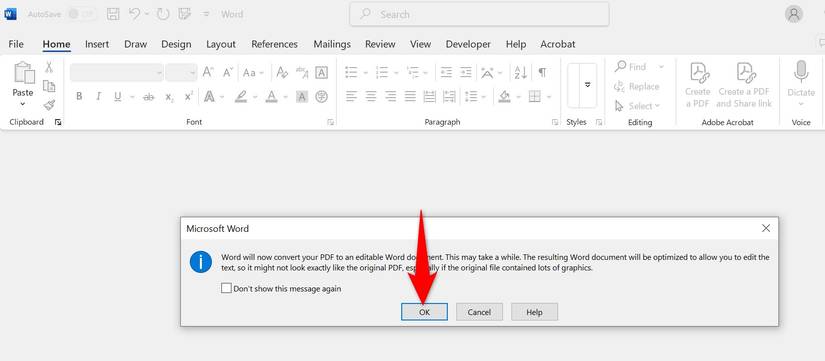Click OK in the Microsoft Word dialog
The image size is (825, 361).
tap(424, 312)
